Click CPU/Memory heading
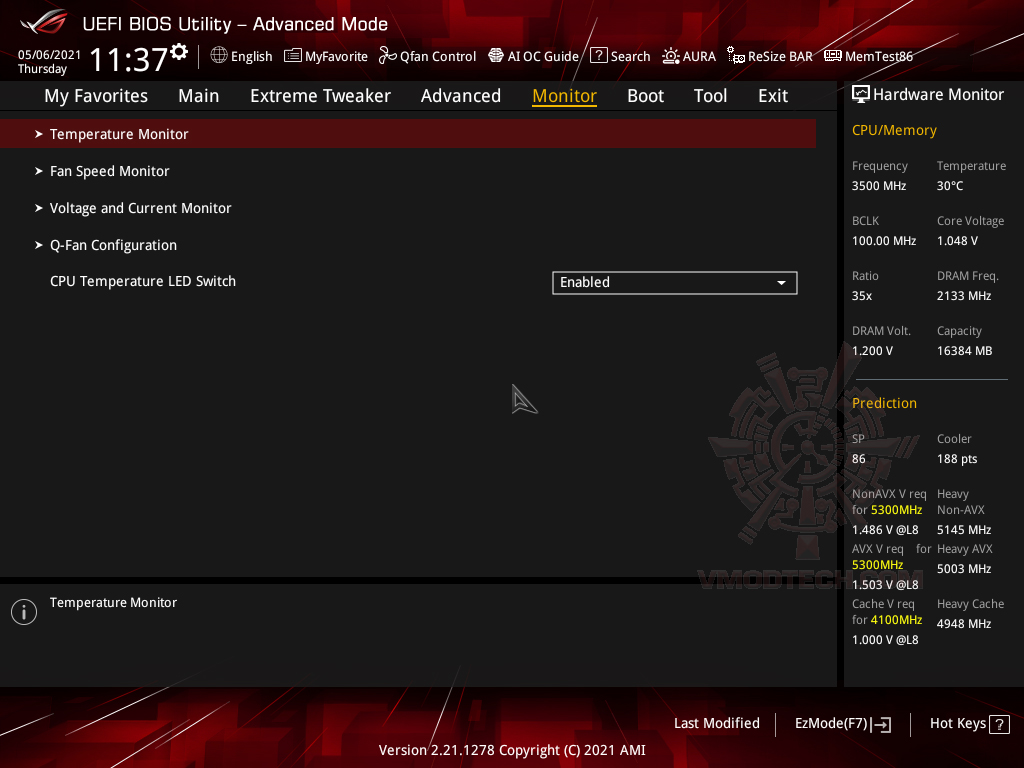The width and height of the screenshot is (1024, 768). 894,131
